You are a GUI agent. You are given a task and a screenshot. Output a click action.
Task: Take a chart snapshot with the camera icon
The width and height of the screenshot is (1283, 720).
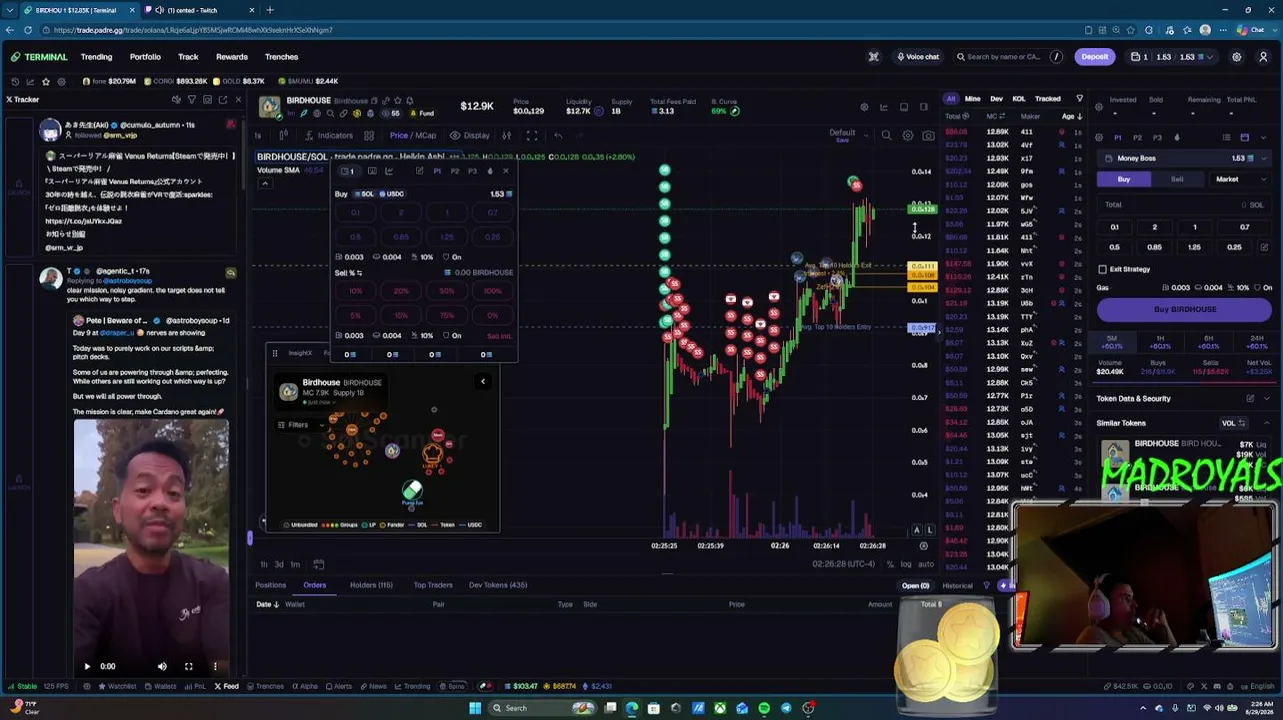[929, 136]
